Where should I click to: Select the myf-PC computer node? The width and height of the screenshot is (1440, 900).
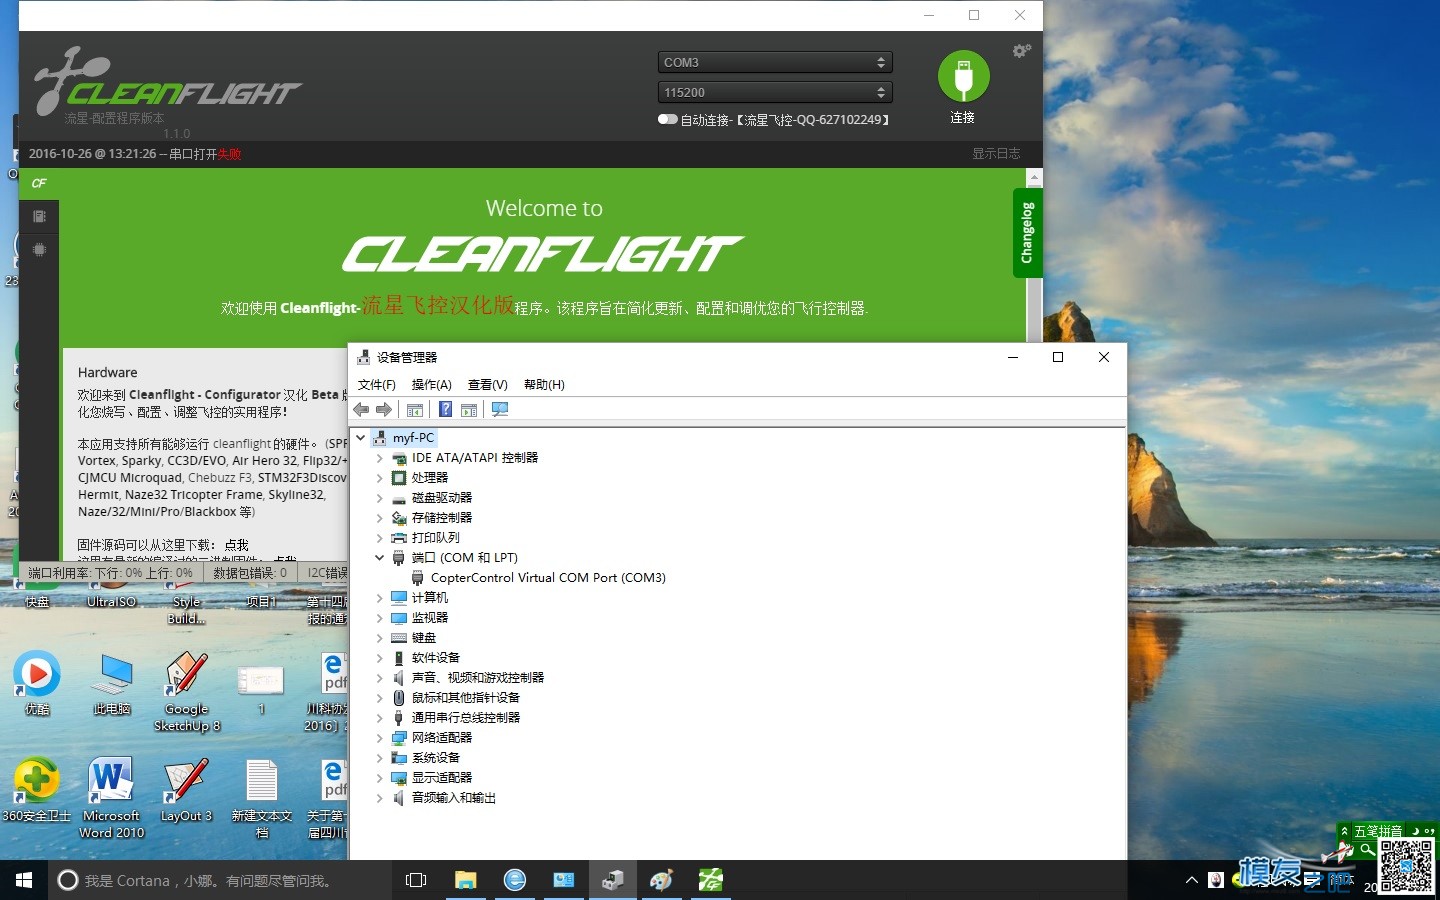413,437
